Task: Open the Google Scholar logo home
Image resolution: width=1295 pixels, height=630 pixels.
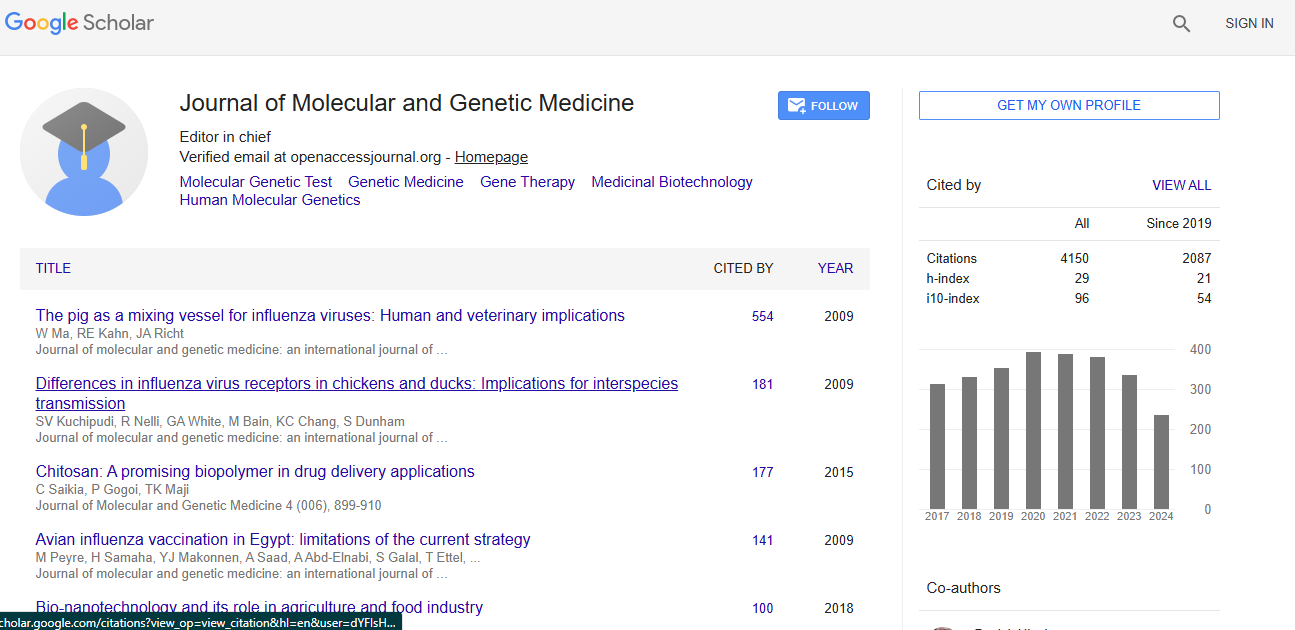Action: click(x=80, y=23)
